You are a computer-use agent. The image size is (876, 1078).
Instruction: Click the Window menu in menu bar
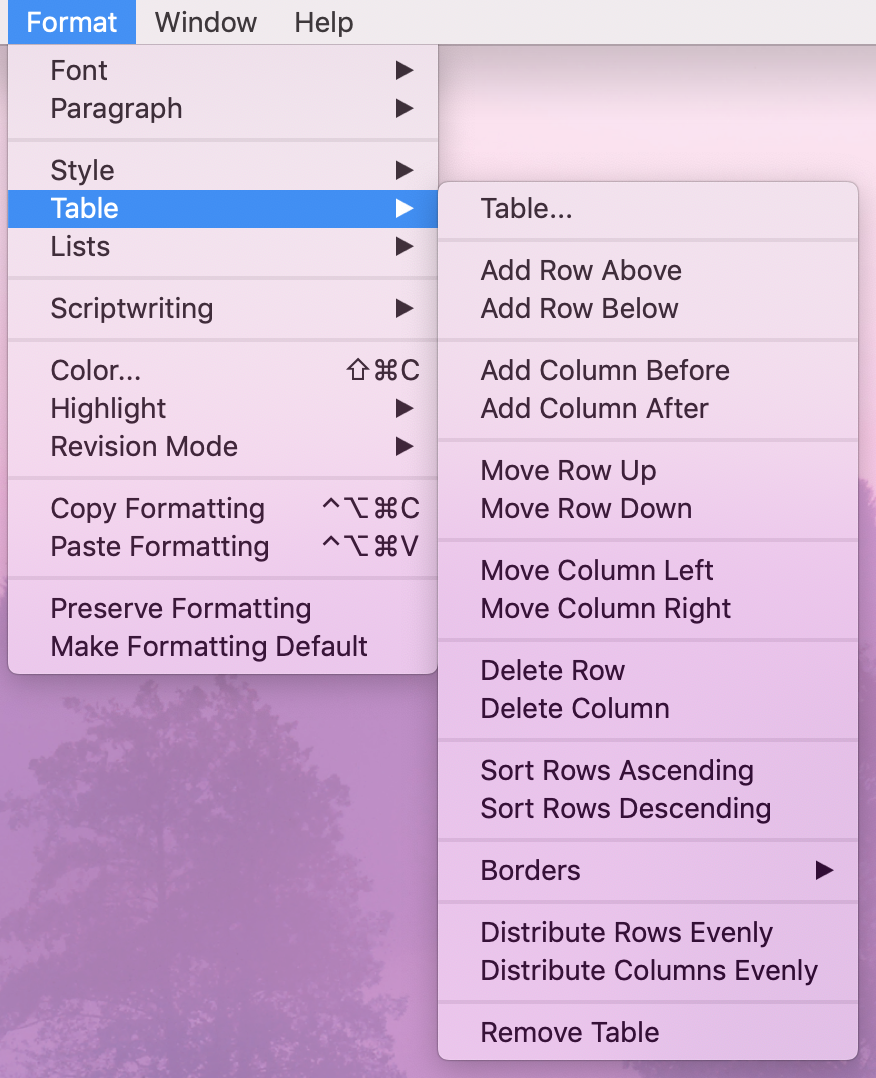click(x=206, y=22)
